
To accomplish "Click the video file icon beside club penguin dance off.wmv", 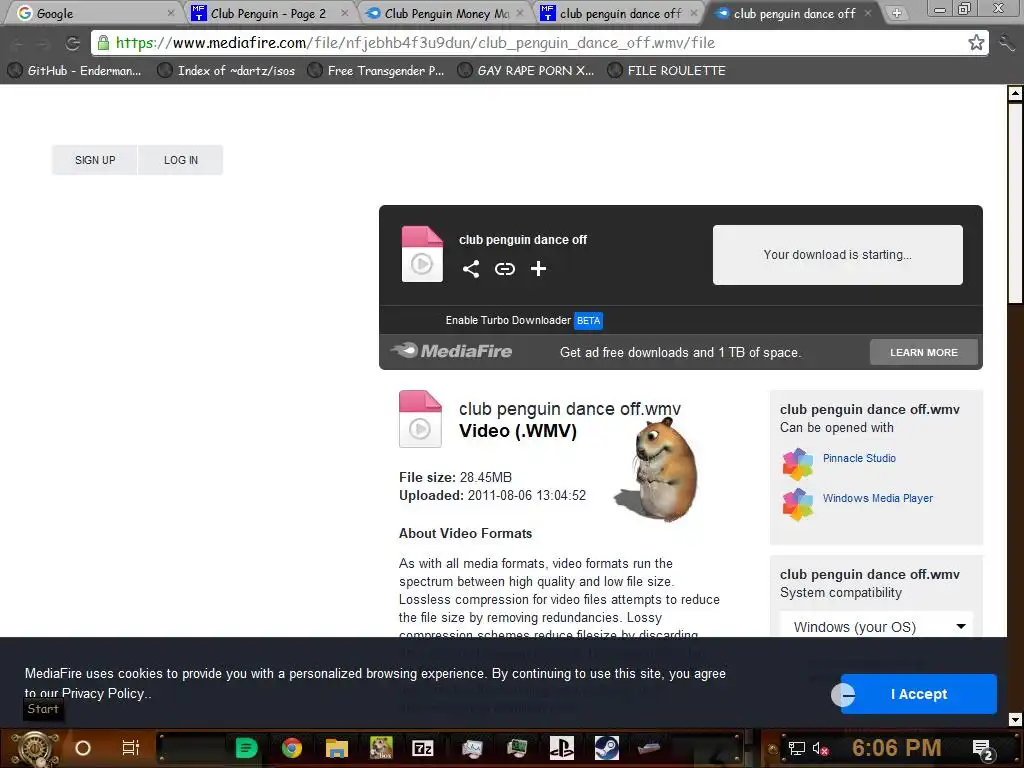I will (x=420, y=419).
